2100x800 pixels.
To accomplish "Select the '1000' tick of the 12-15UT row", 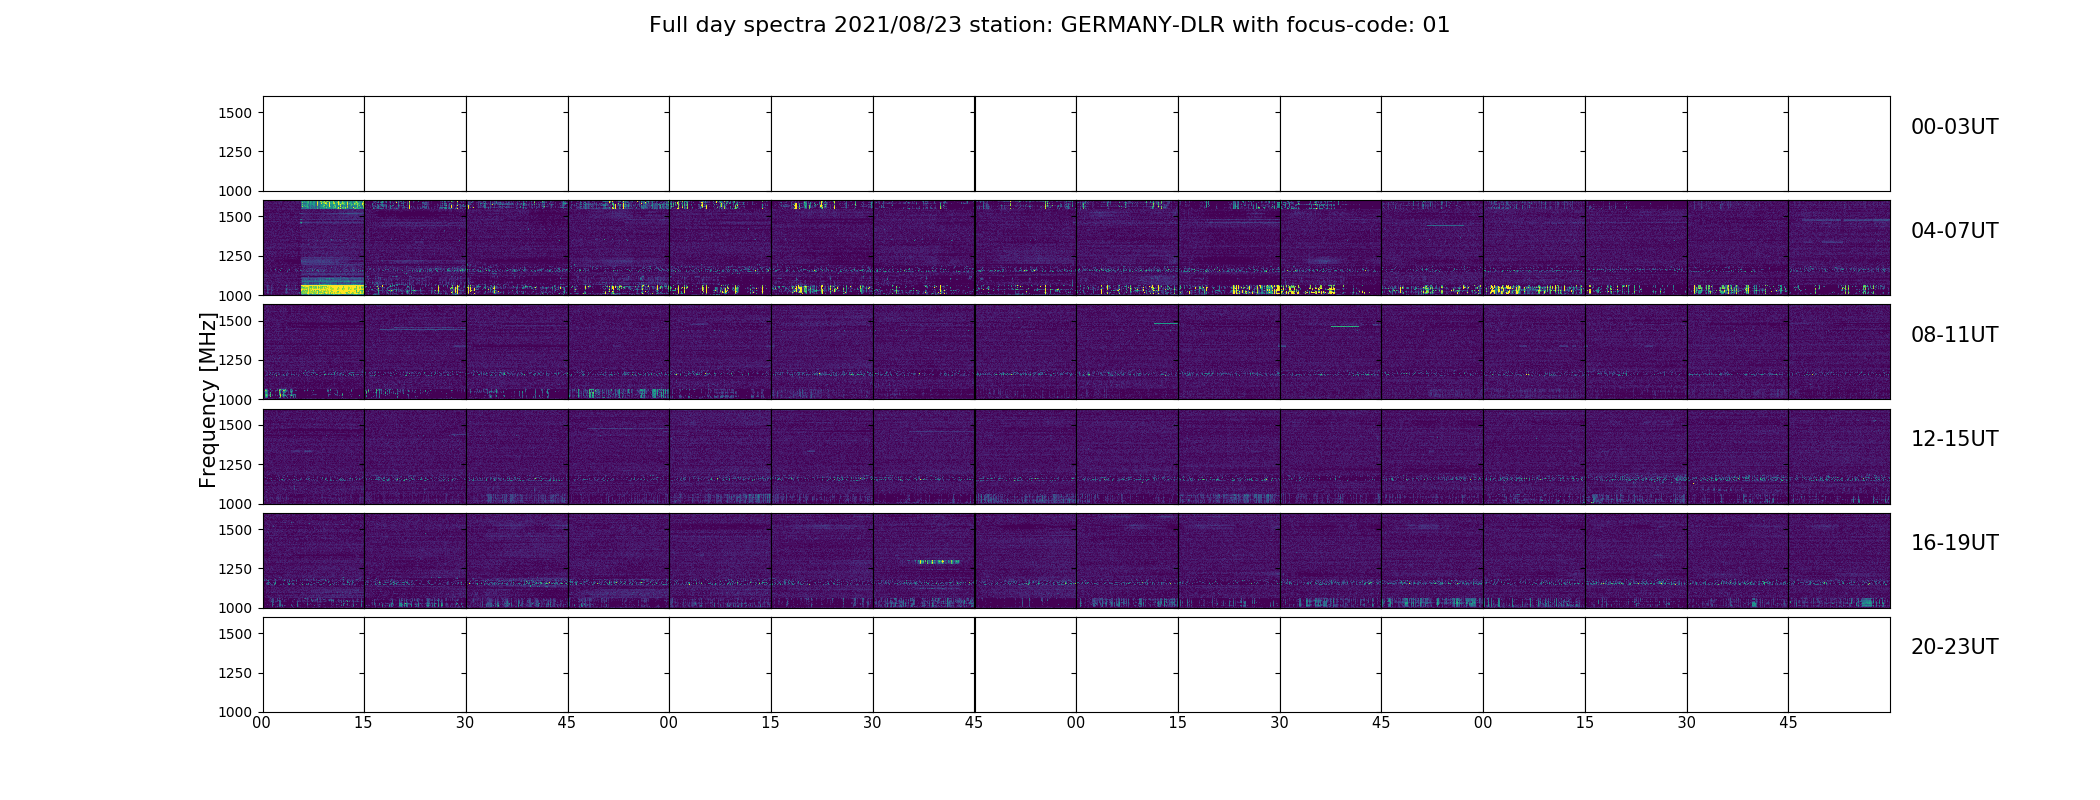I will click(x=235, y=503).
